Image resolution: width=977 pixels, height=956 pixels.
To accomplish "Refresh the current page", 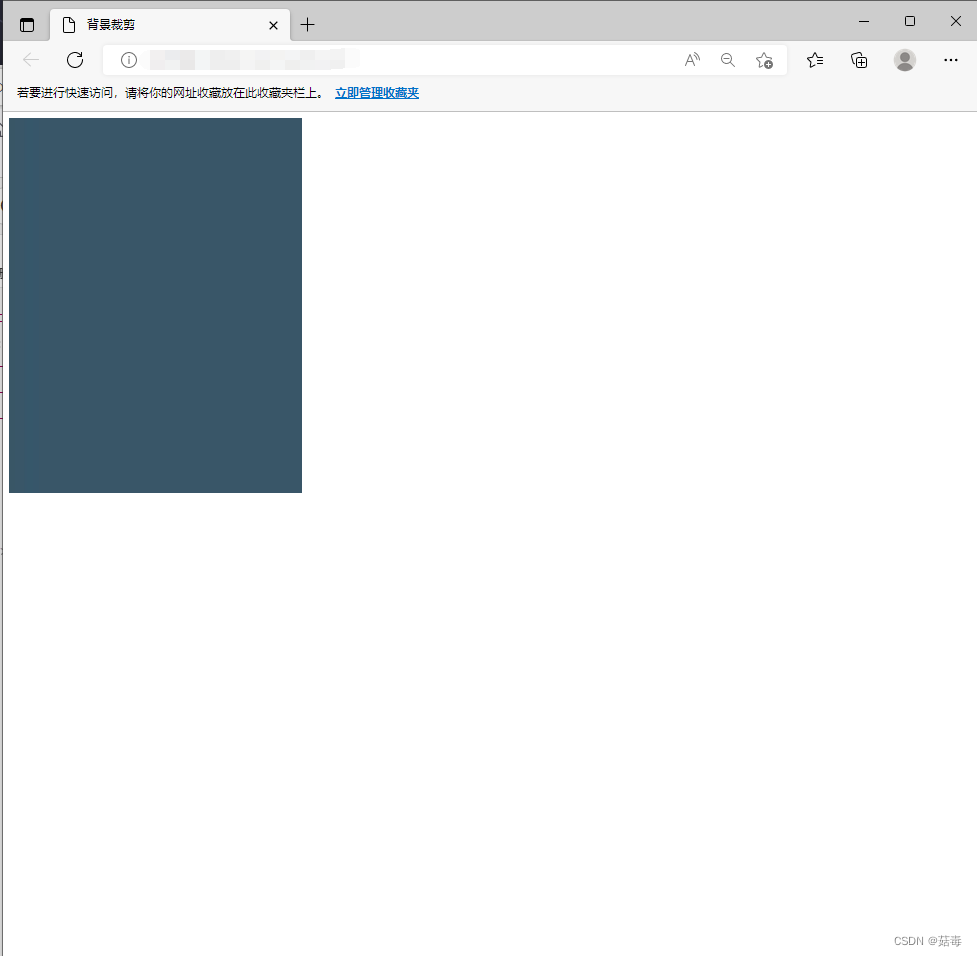I will 75,60.
